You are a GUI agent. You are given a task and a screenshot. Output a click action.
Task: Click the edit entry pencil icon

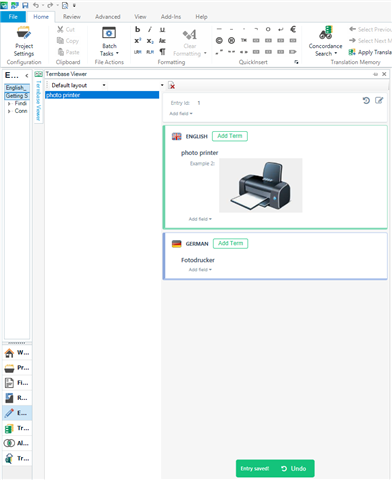point(379,100)
